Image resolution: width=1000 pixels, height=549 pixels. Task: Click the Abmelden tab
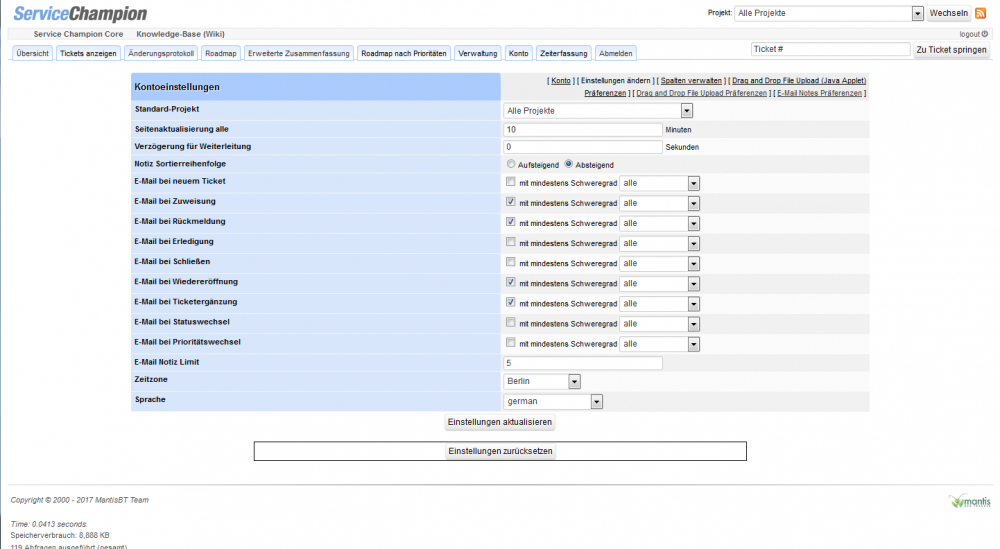pyautogui.click(x=615, y=54)
